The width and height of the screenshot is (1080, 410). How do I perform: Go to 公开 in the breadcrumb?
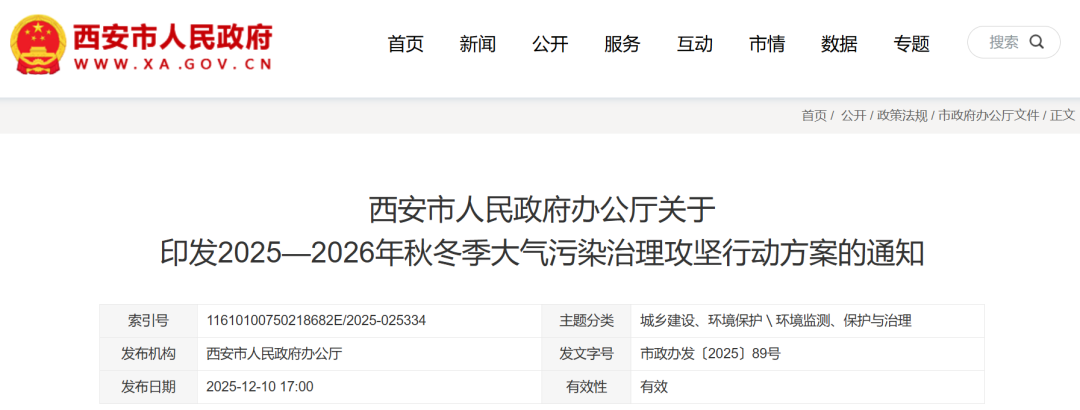coord(853,116)
